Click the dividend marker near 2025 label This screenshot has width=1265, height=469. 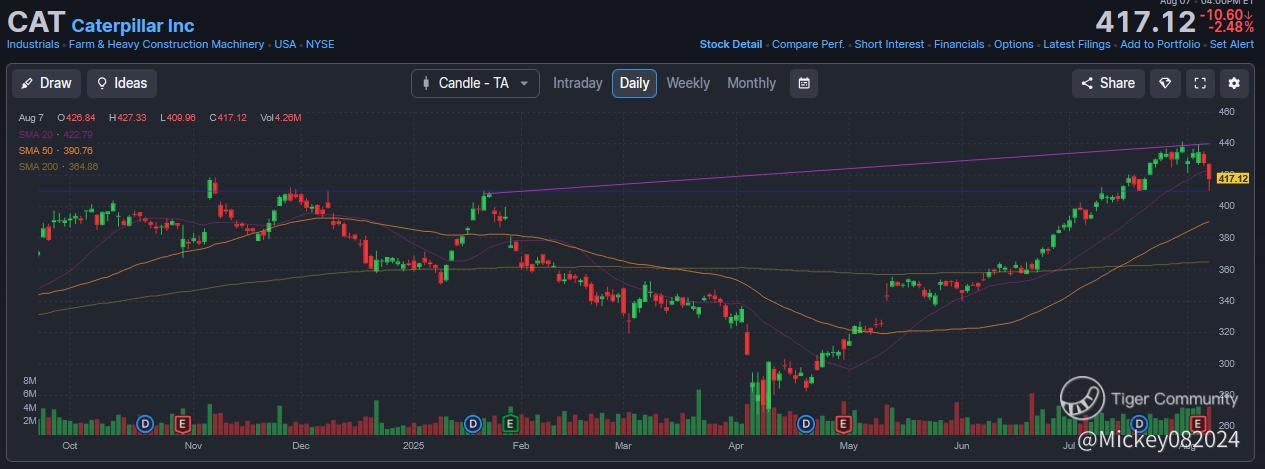(473, 424)
